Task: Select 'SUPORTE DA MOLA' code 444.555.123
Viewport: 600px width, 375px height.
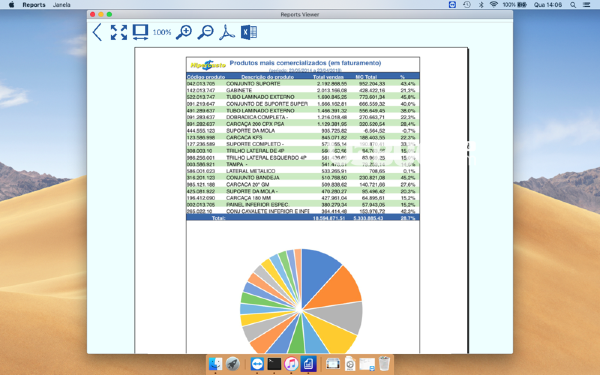Action: coord(201,130)
